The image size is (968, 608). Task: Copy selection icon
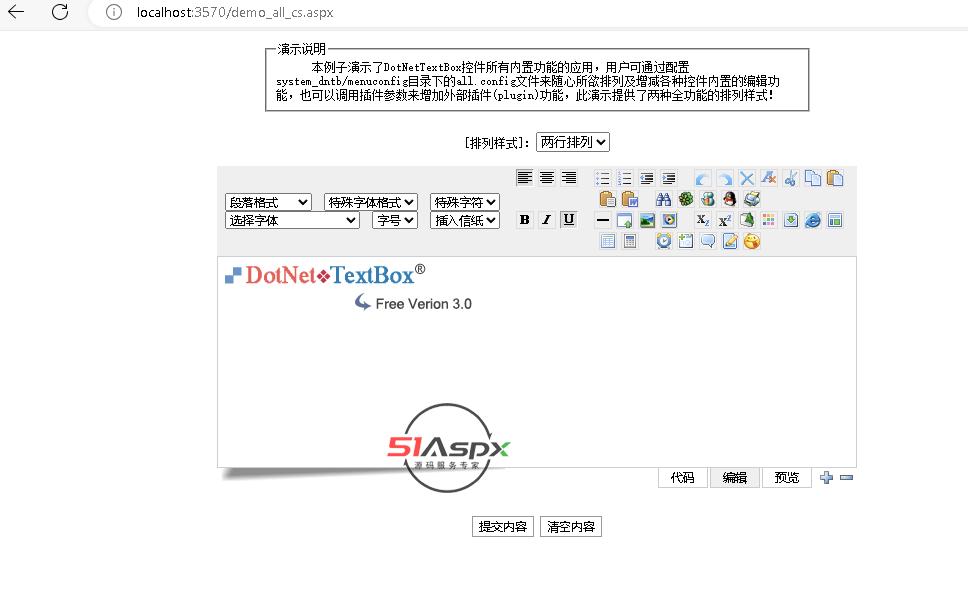click(x=813, y=178)
